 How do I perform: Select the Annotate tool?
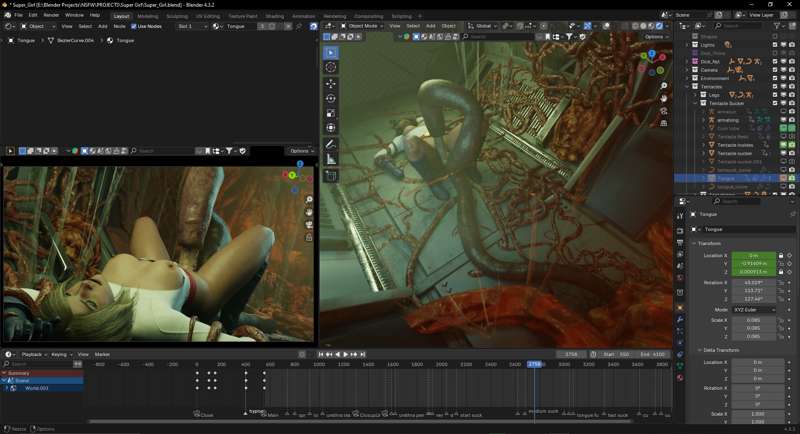click(331, 144)
